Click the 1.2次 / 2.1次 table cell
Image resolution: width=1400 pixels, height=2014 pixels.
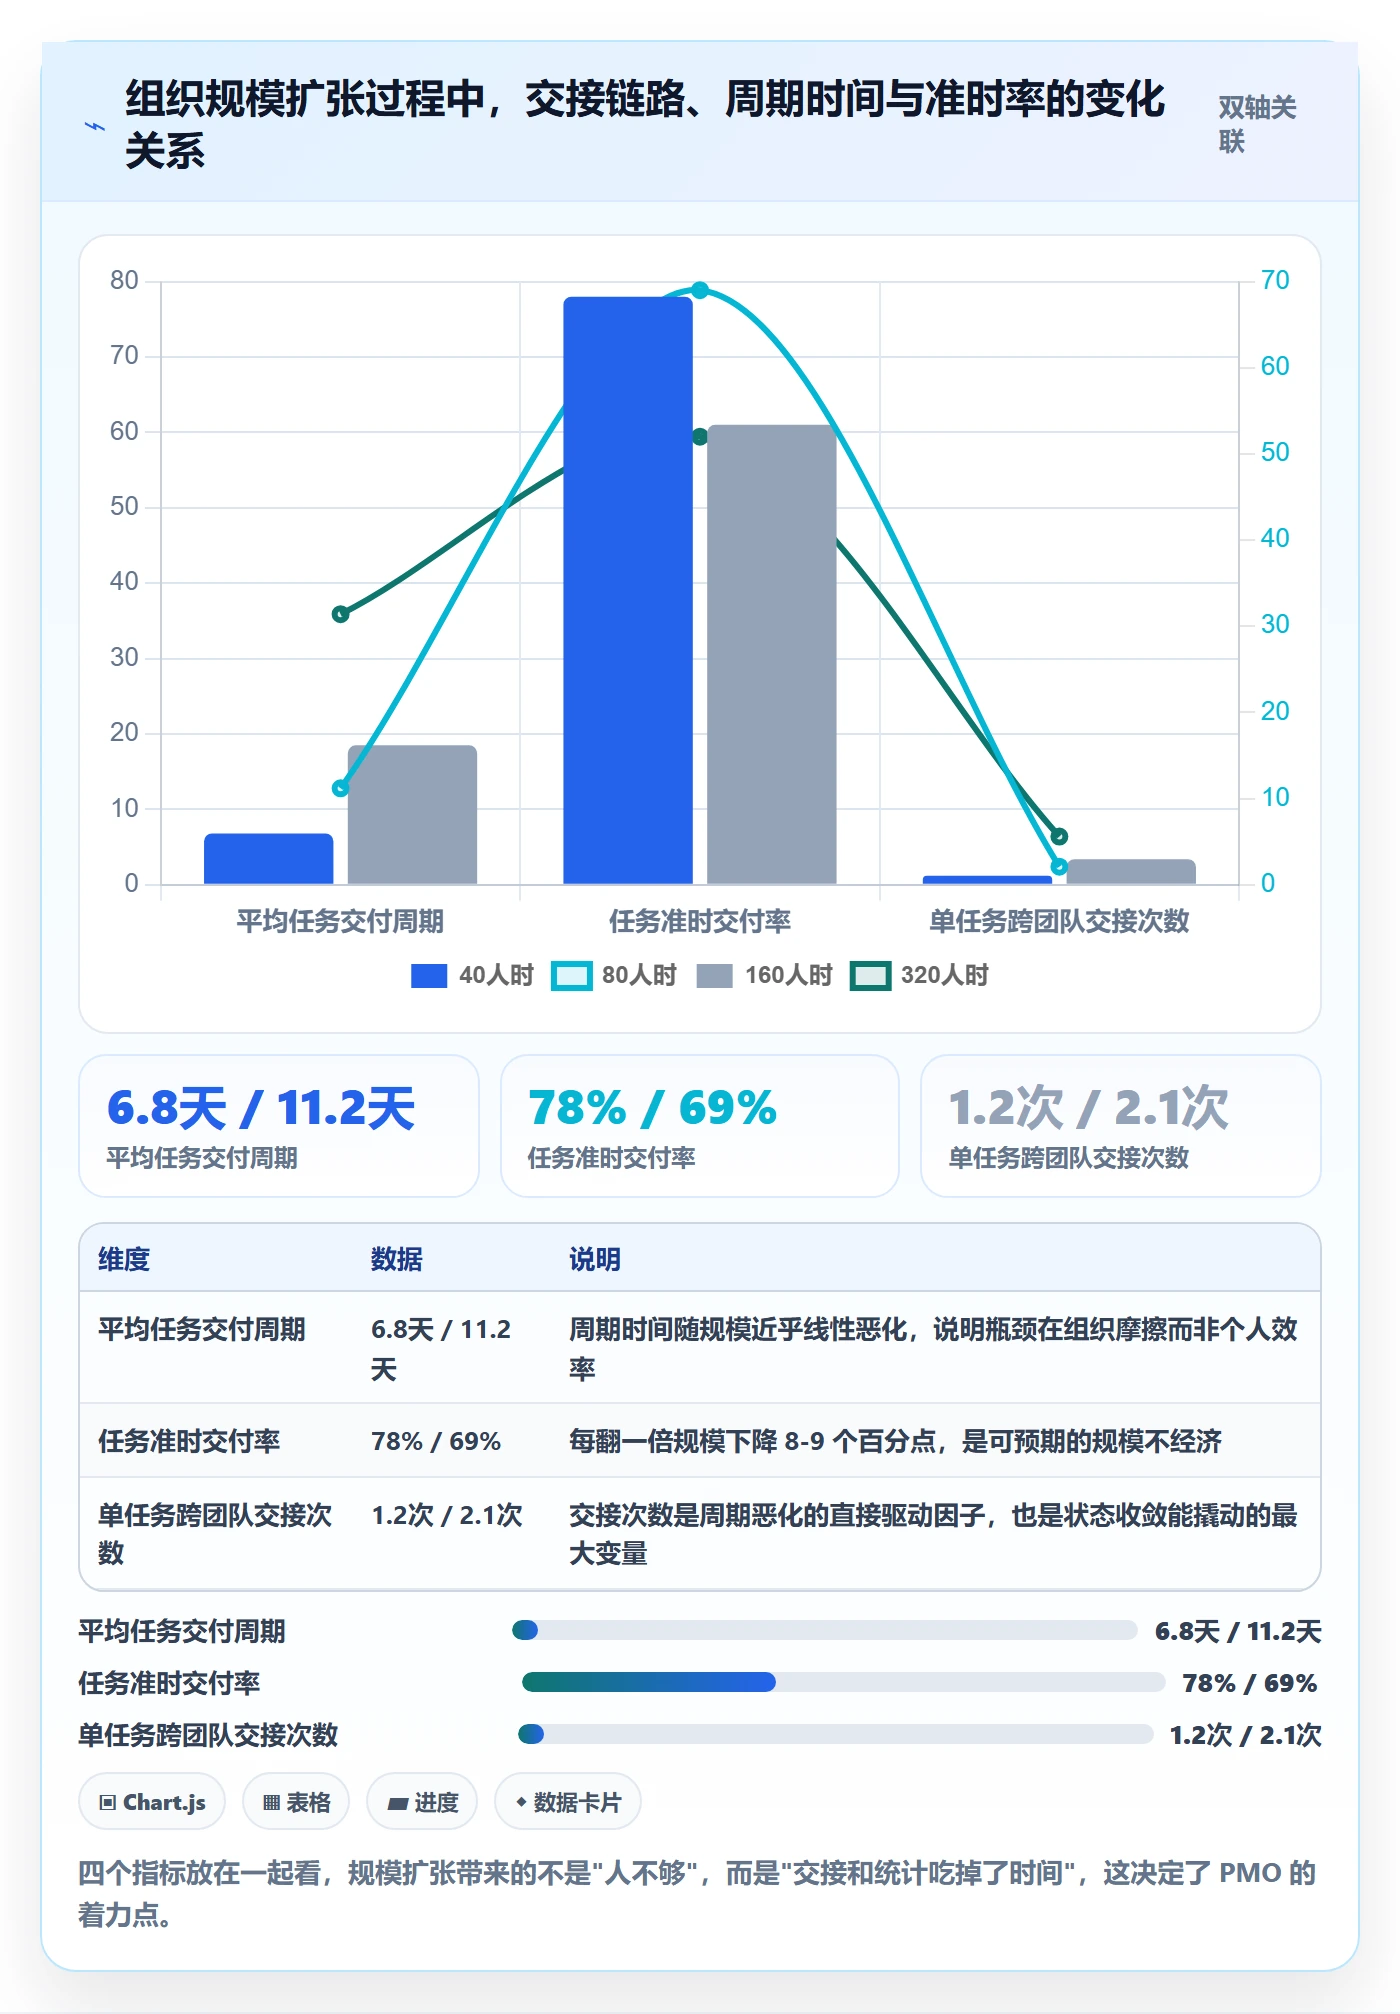tap(447, 1515)
